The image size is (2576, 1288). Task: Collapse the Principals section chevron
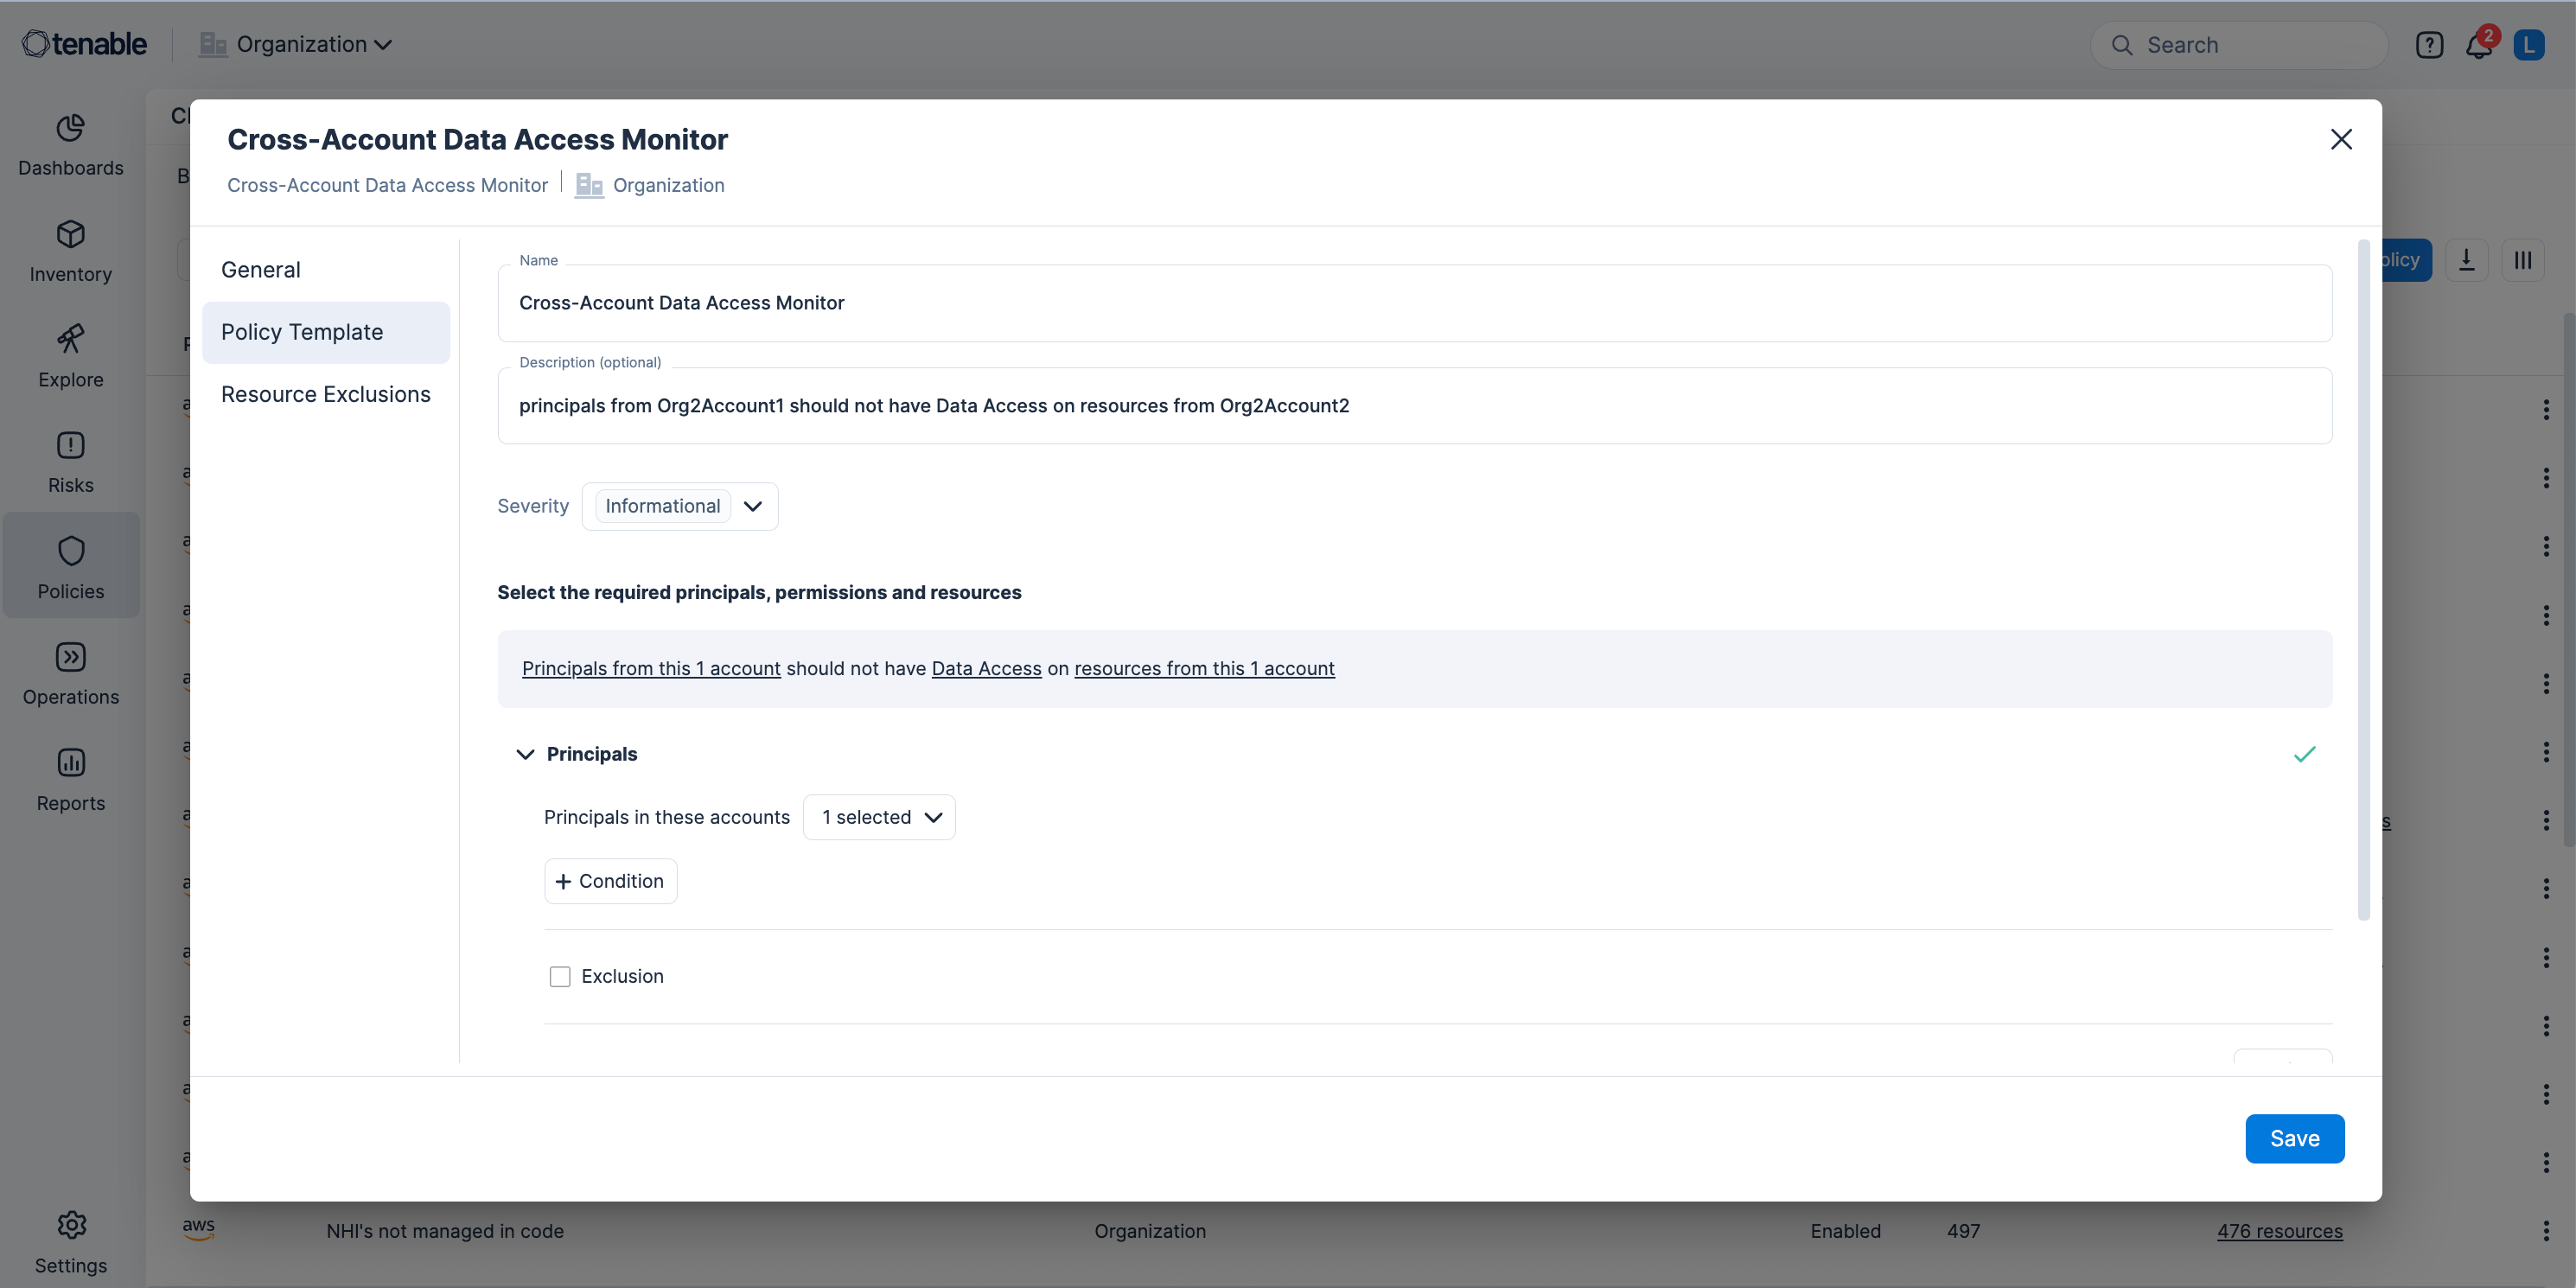(525, 754)
